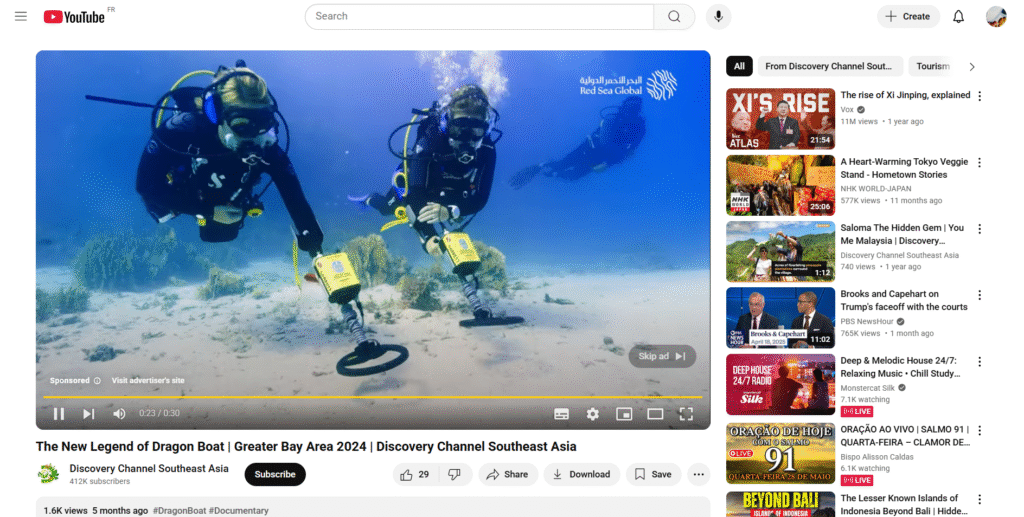
Task: Toggle theater mode view
Action: coord(655,414)
